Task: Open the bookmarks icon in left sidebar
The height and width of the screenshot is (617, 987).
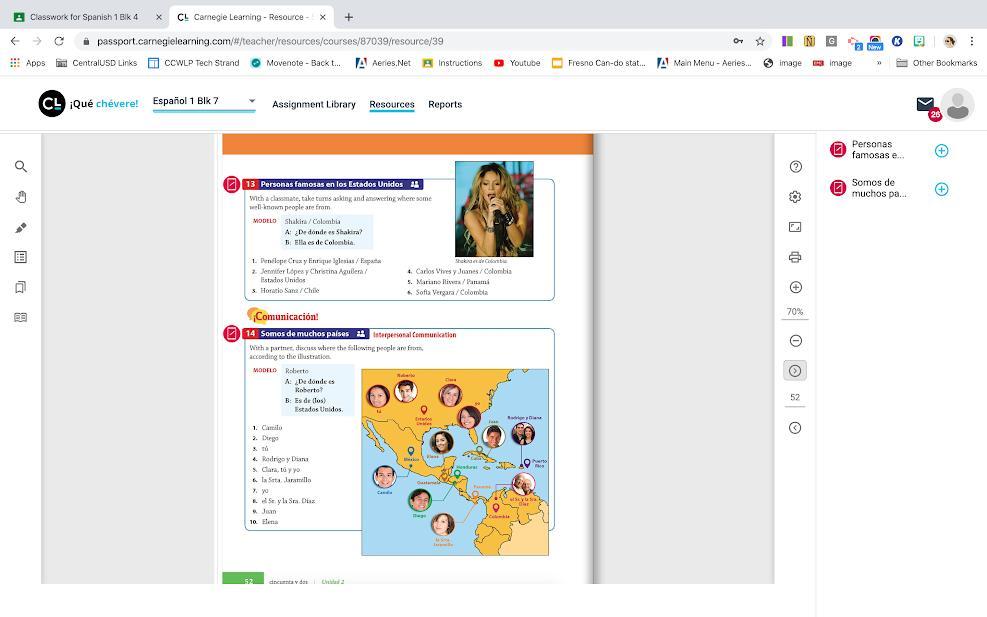Action: click(x=20, y=287)
